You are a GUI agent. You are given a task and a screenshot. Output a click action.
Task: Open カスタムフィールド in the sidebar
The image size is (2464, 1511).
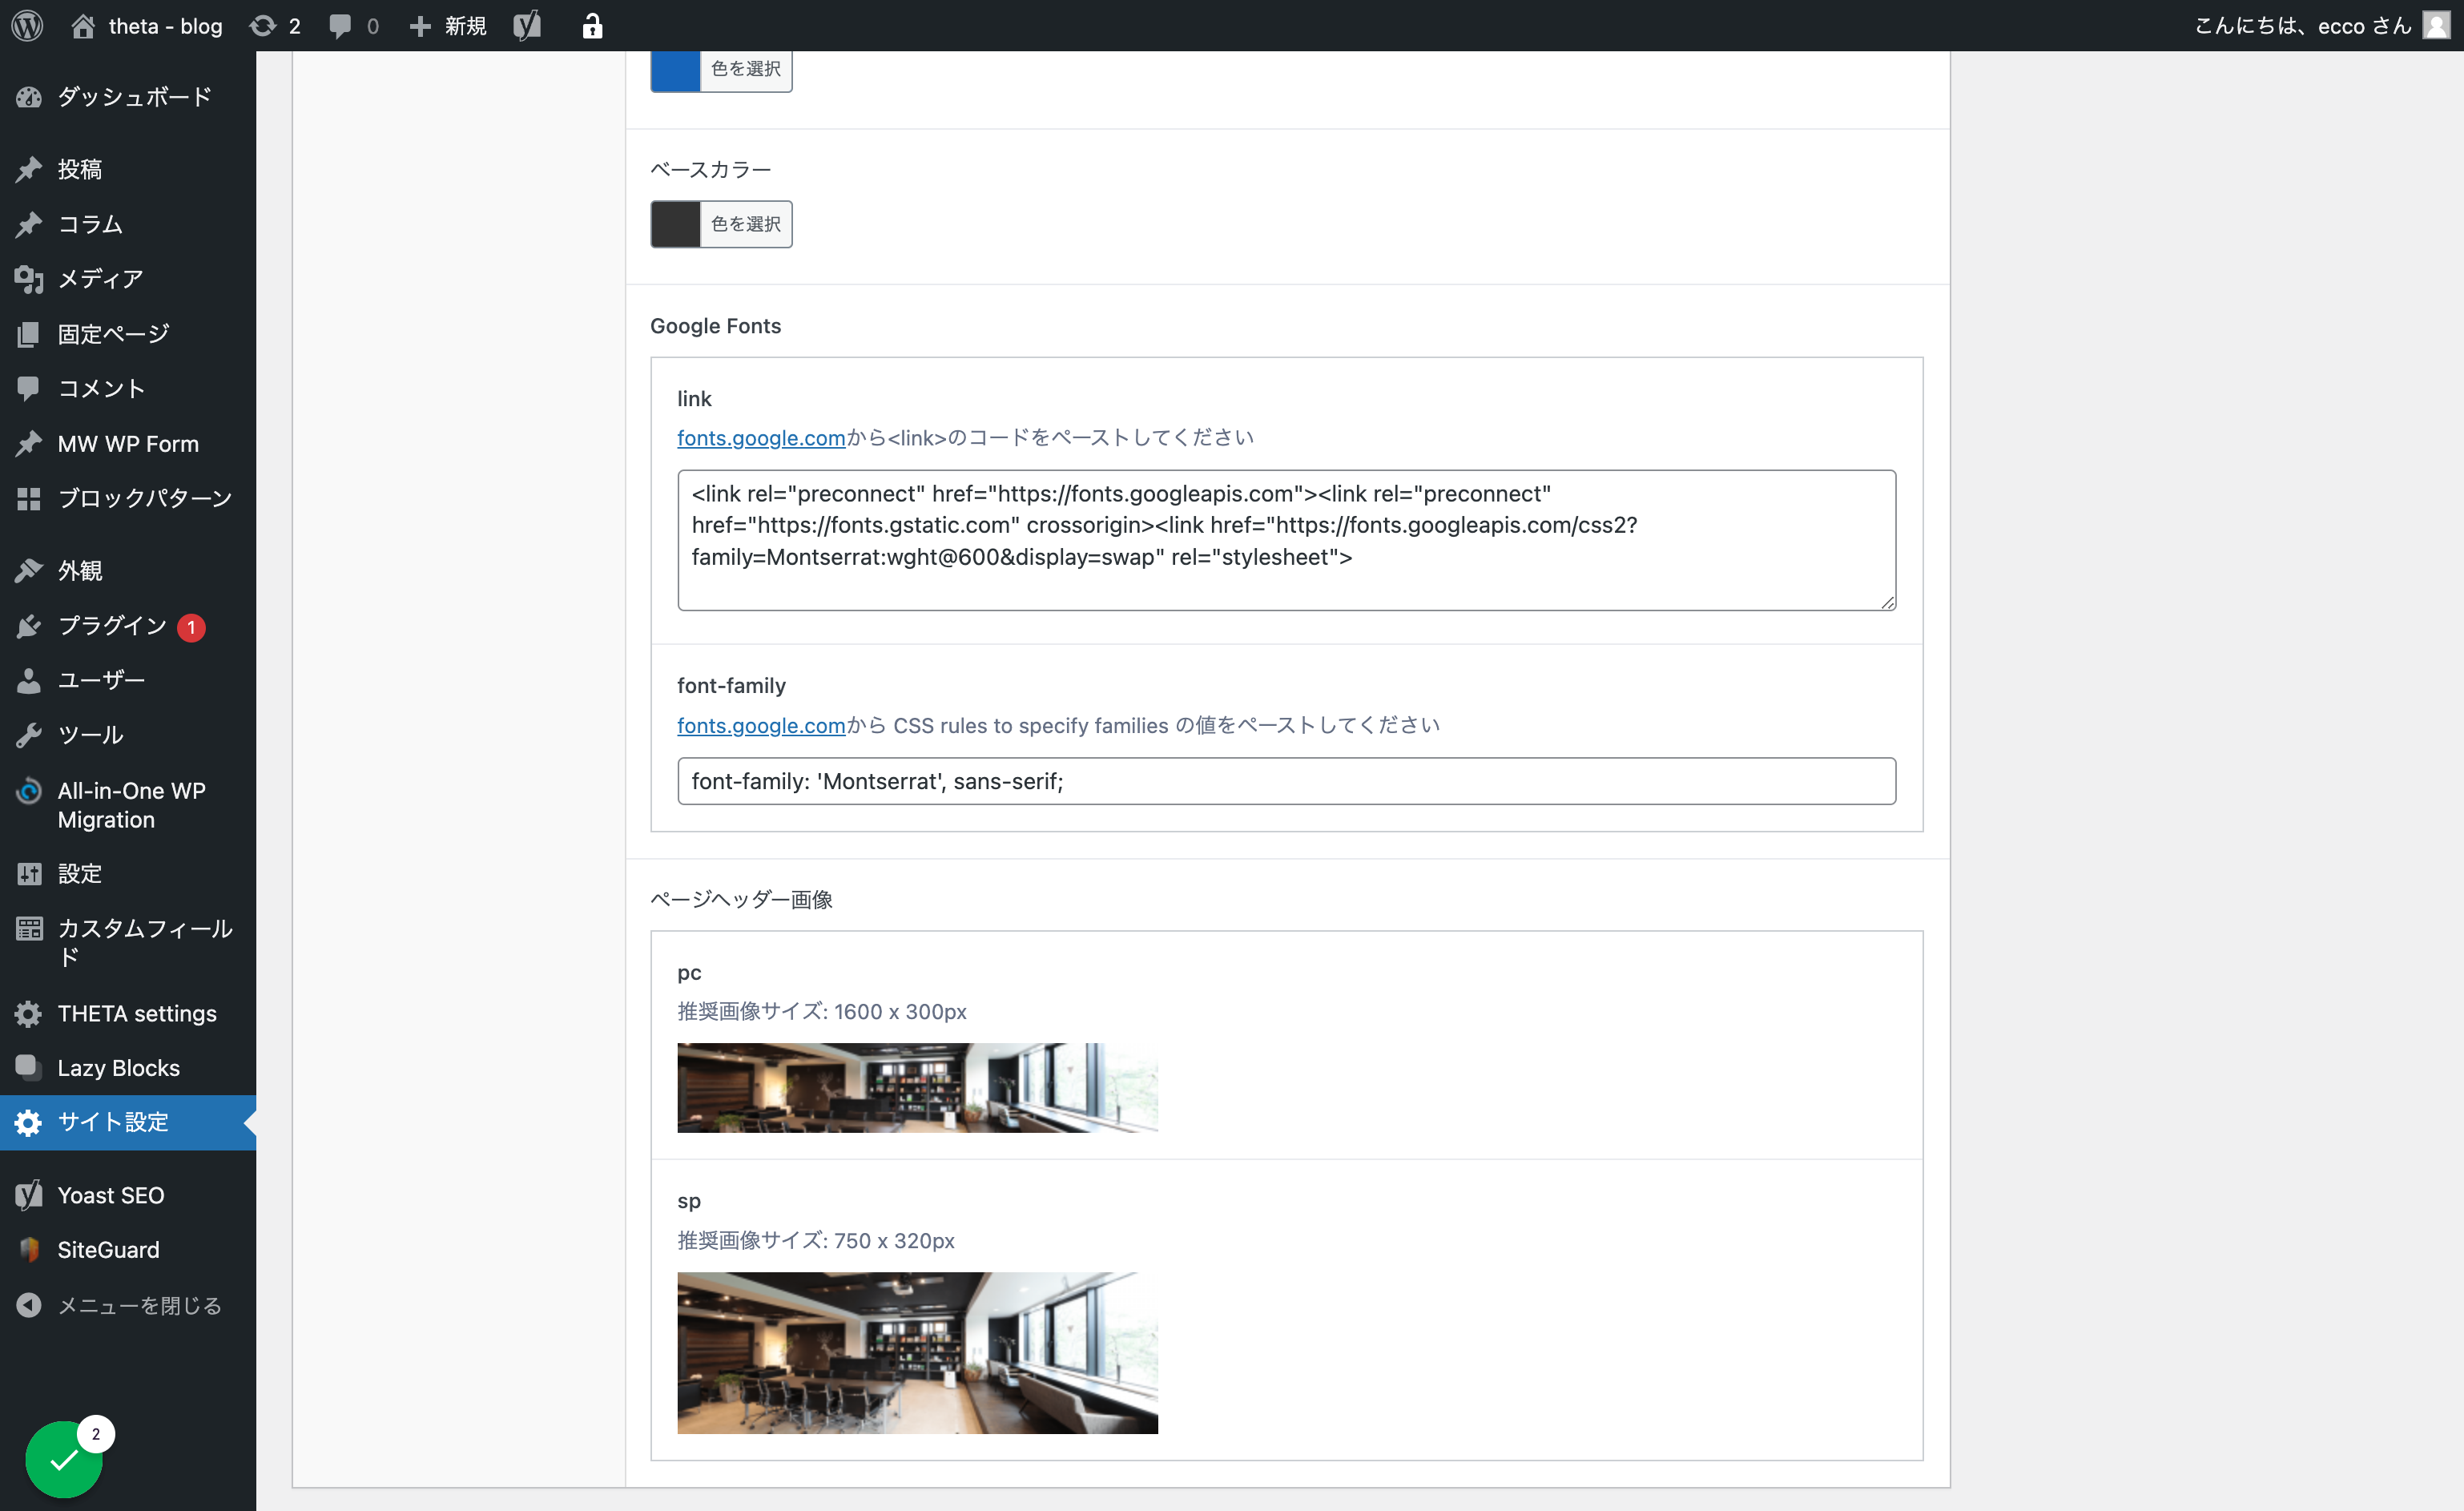[x=128, y=942]
